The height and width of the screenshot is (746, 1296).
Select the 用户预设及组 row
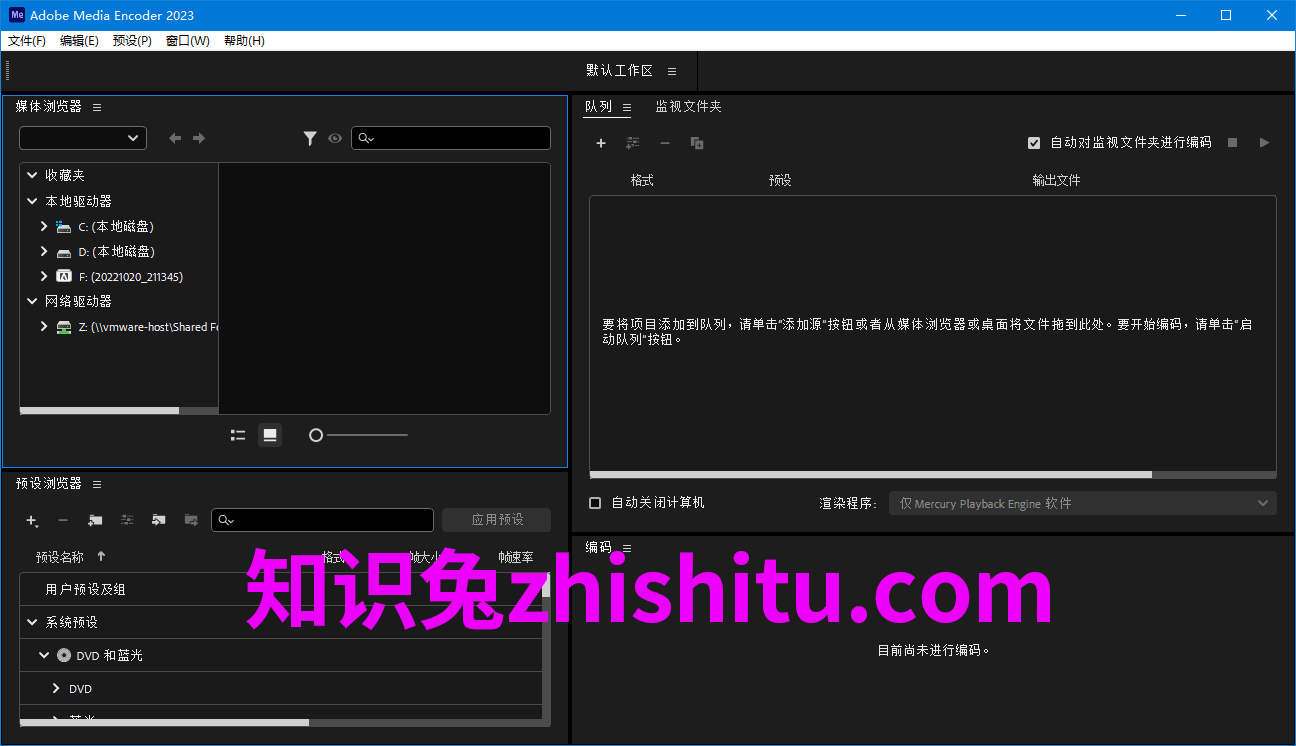[281, 589]
